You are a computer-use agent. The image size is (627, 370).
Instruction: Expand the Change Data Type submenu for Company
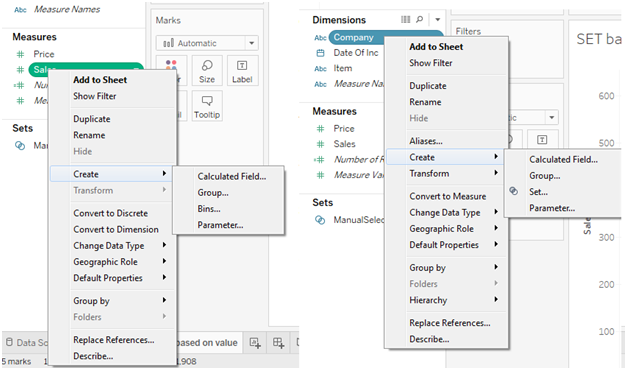tap(447, 212)
